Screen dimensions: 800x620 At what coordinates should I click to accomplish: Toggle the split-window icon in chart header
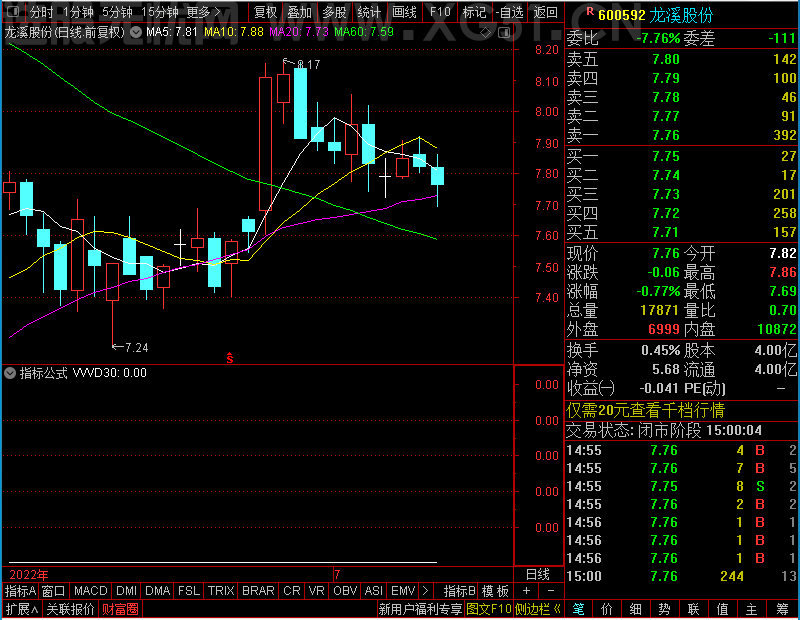[504, 33]
